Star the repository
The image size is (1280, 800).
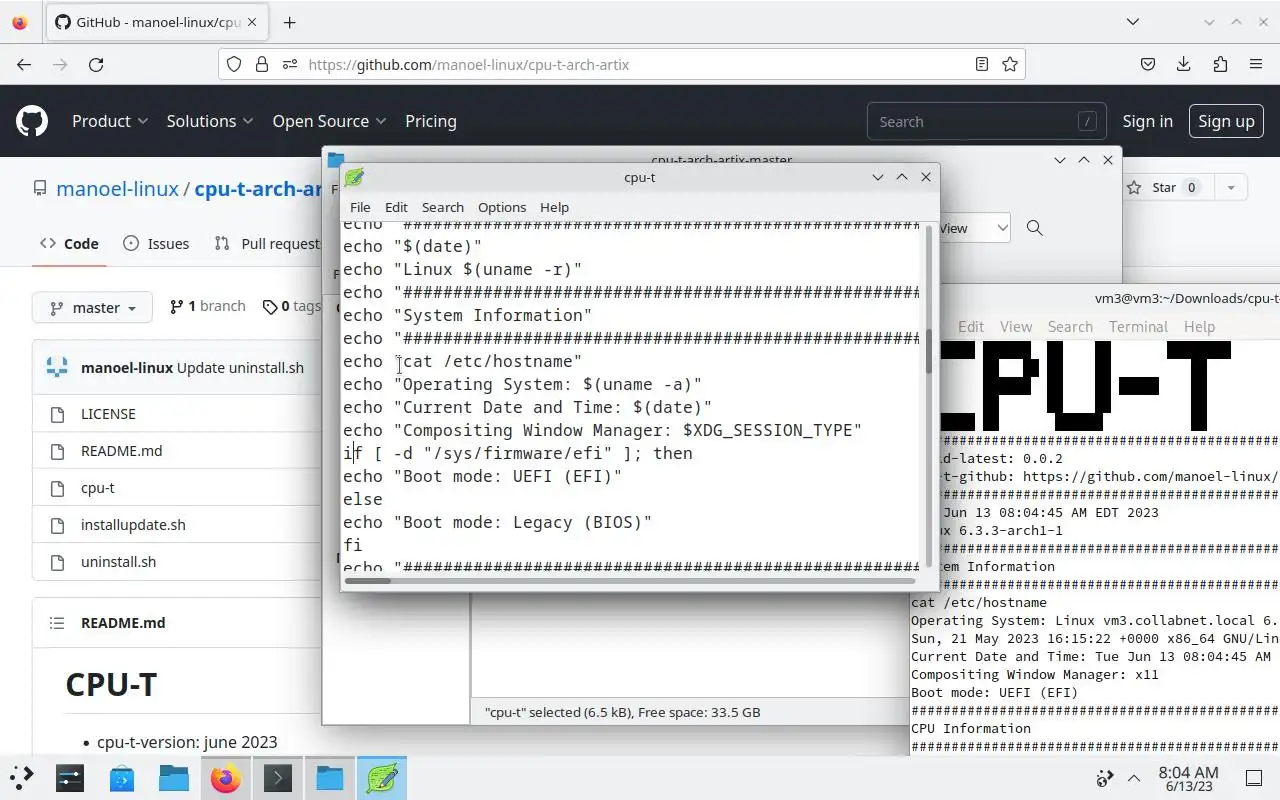[1162, 187]
